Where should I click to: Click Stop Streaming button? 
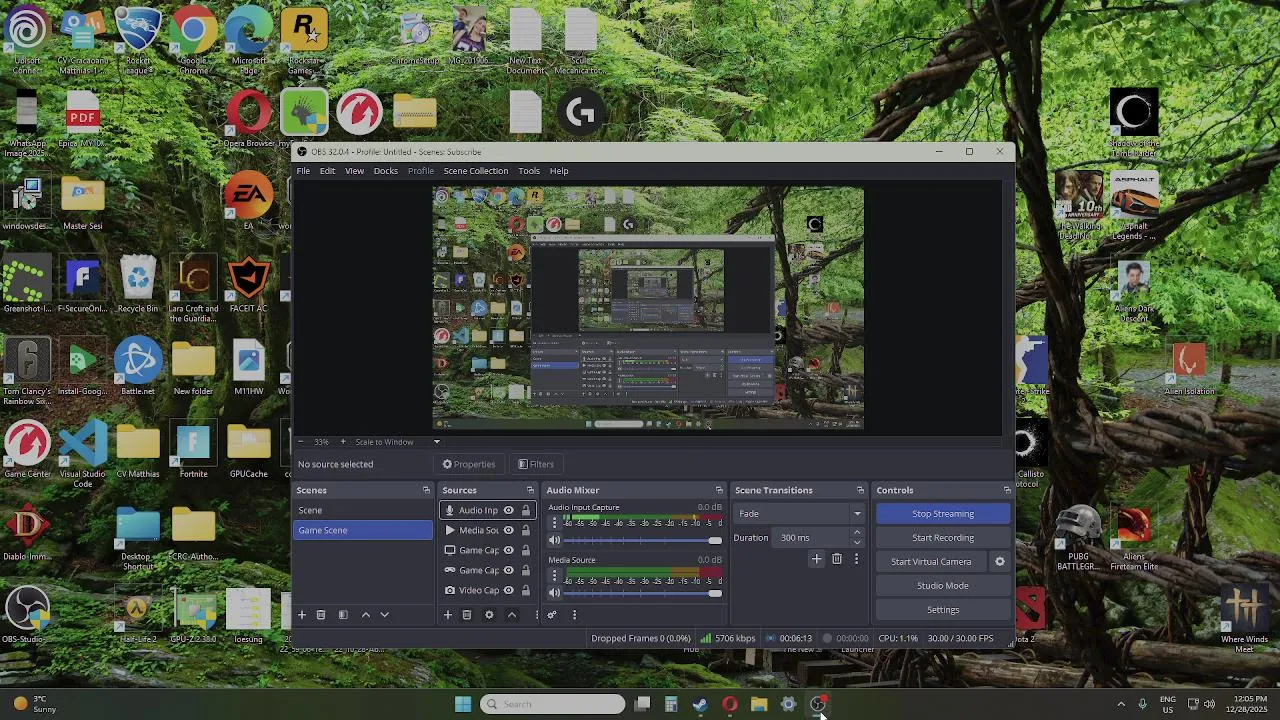(943, 514)
